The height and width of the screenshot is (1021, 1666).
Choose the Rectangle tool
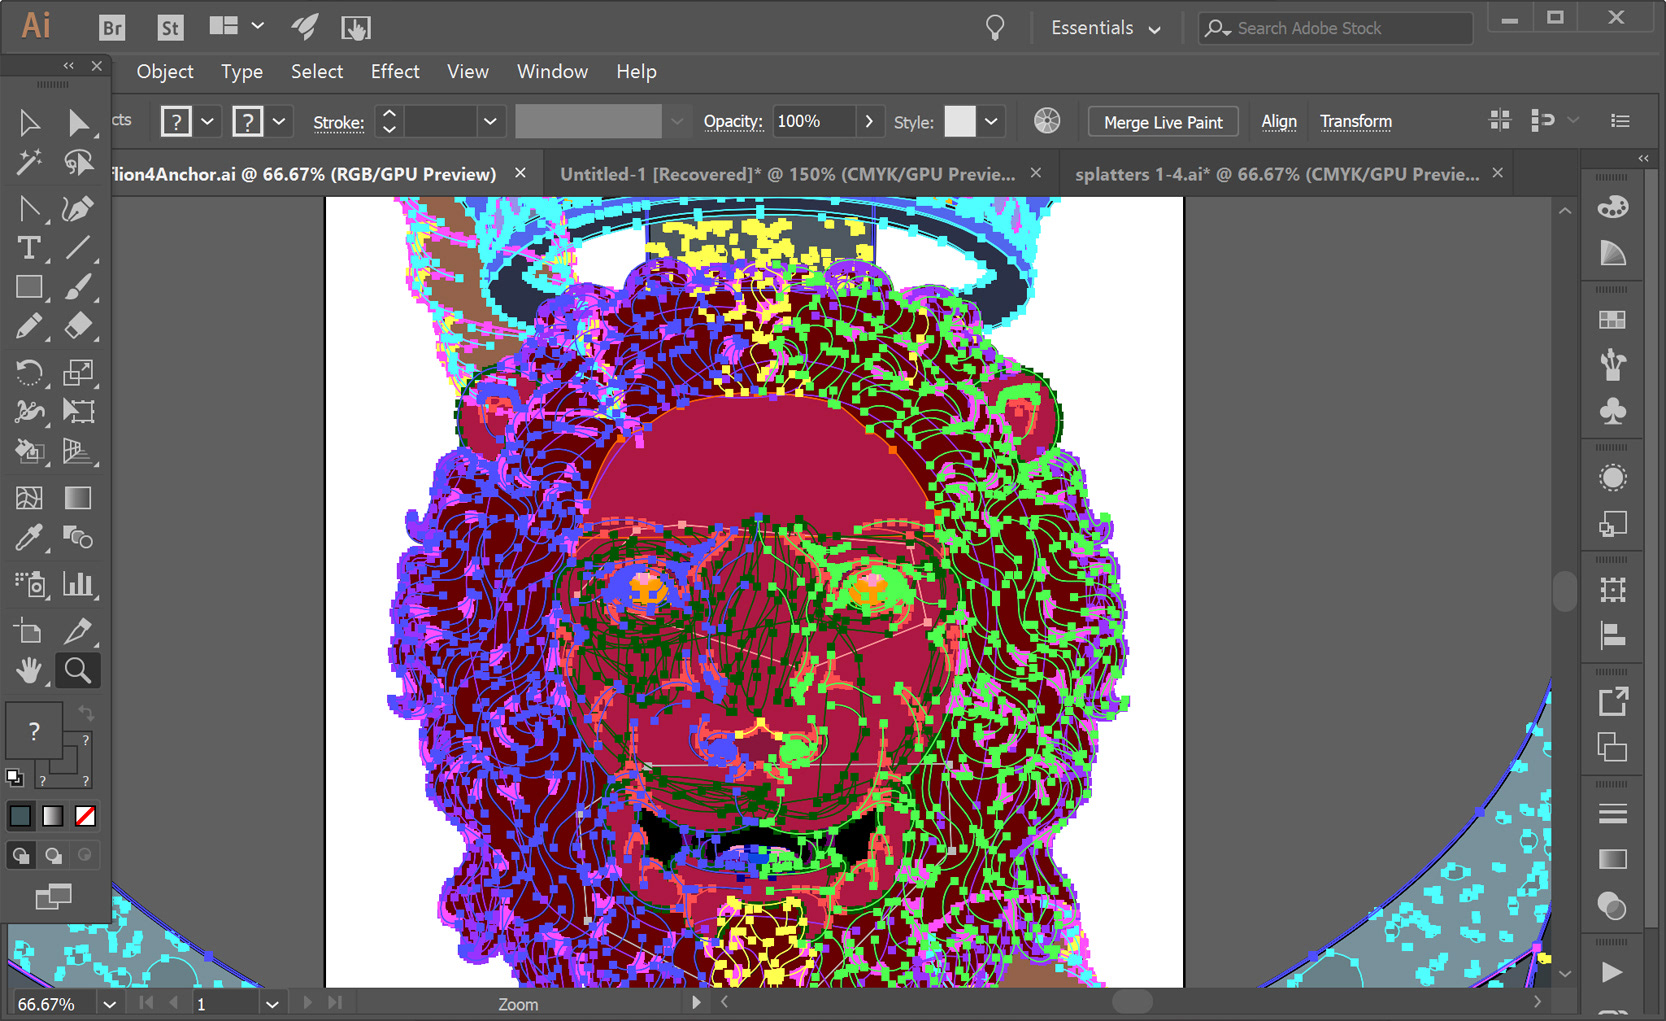(29, 287)
